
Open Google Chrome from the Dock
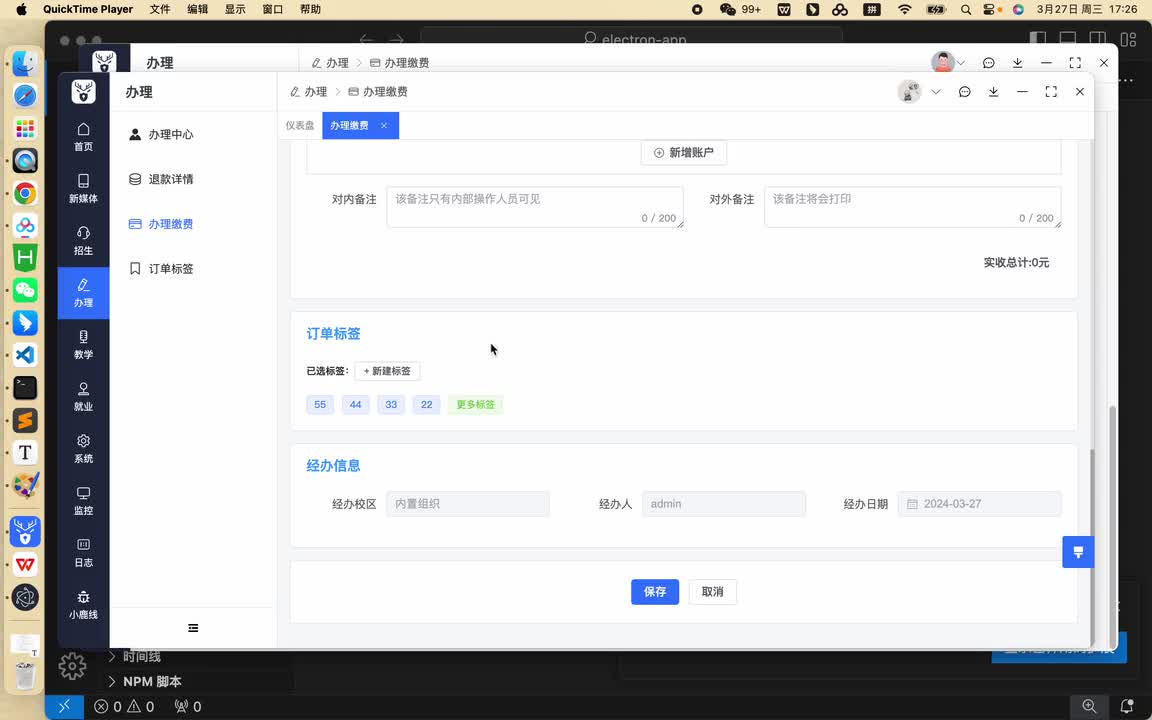[x=25, y=193]
